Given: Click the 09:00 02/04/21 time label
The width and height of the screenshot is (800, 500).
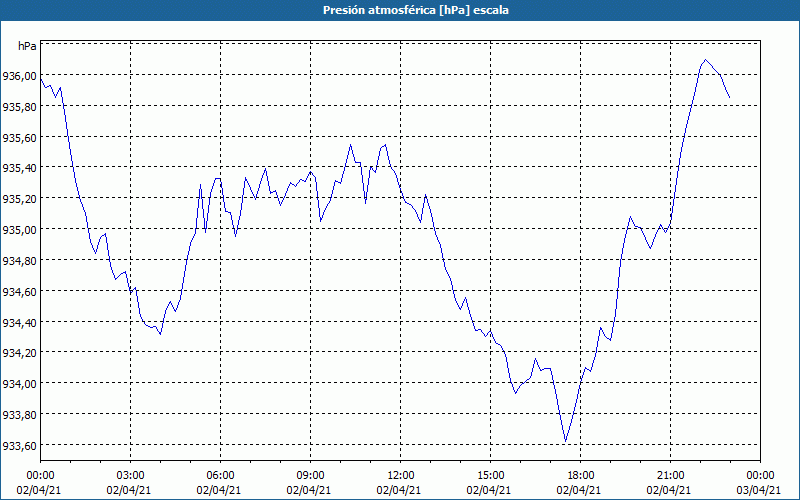Looking at the screenshot, I should click(x=309, y=483).
